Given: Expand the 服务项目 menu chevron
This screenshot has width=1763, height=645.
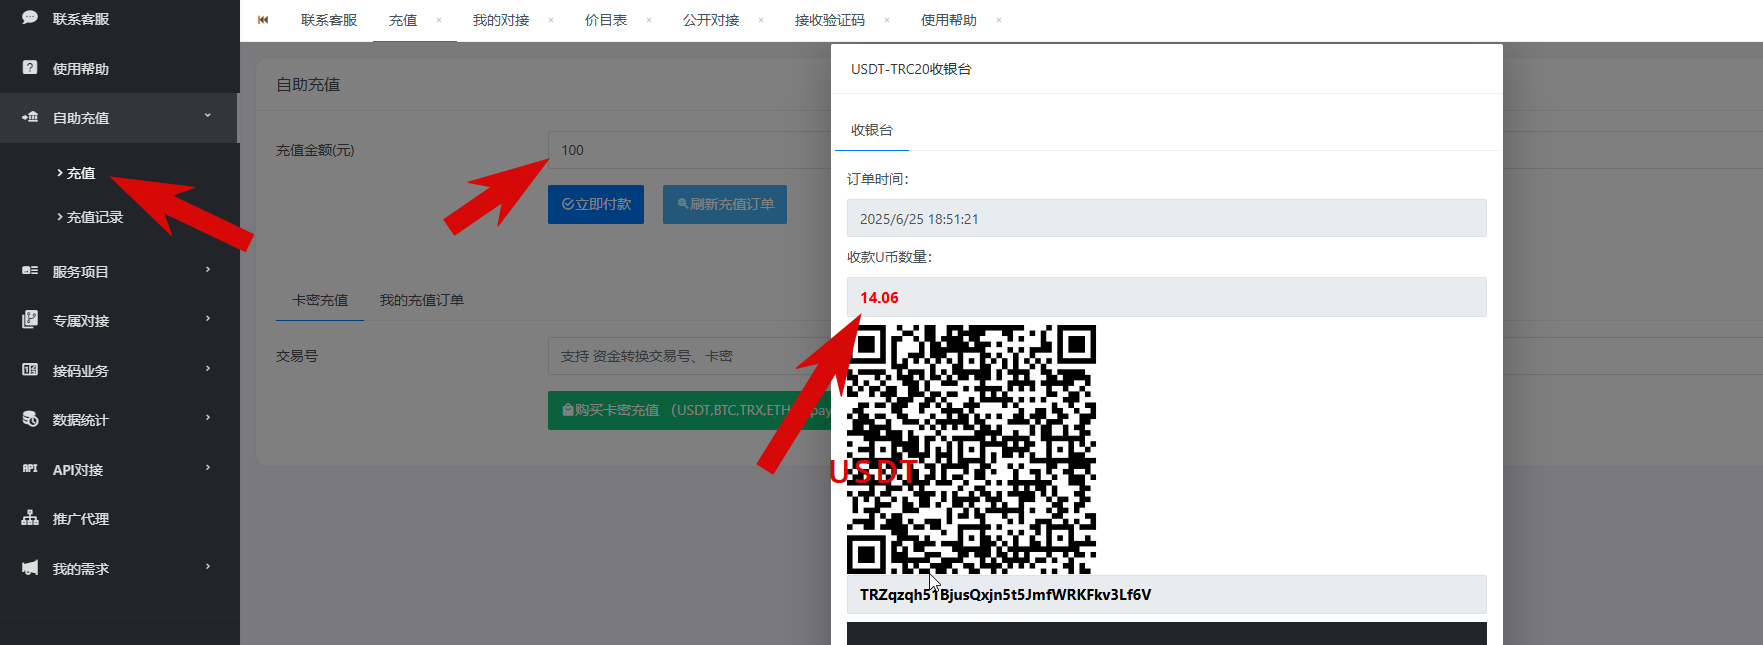Looking at the screenshot, I should pyautogui.click(x=208, y=270).
